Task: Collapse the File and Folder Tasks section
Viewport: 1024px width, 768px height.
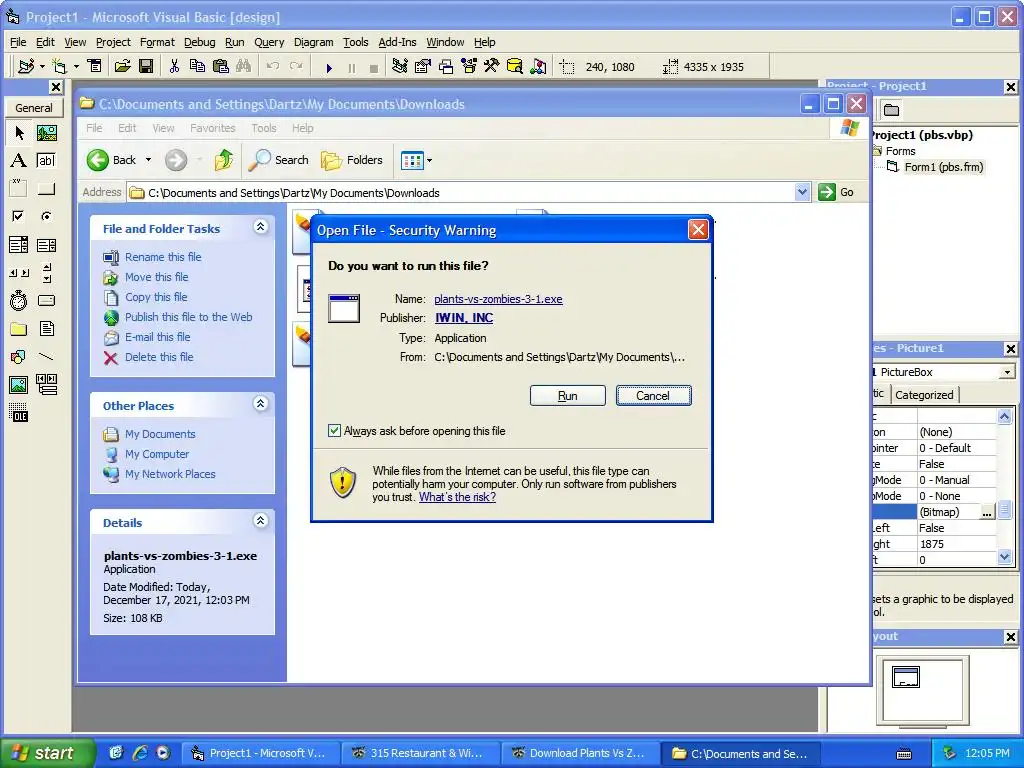Action: 261,227
